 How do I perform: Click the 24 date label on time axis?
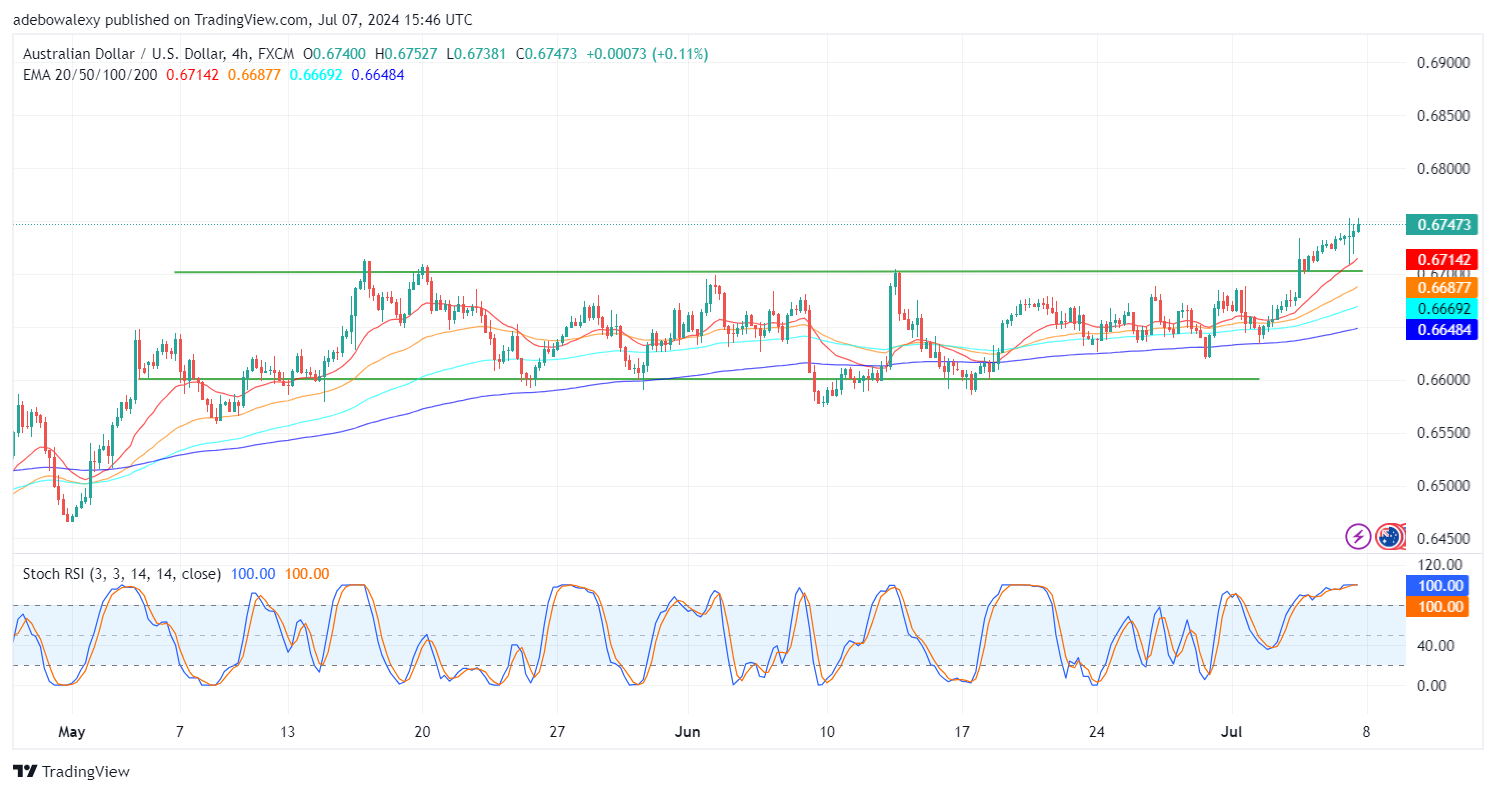click(x=1097, y=731)
